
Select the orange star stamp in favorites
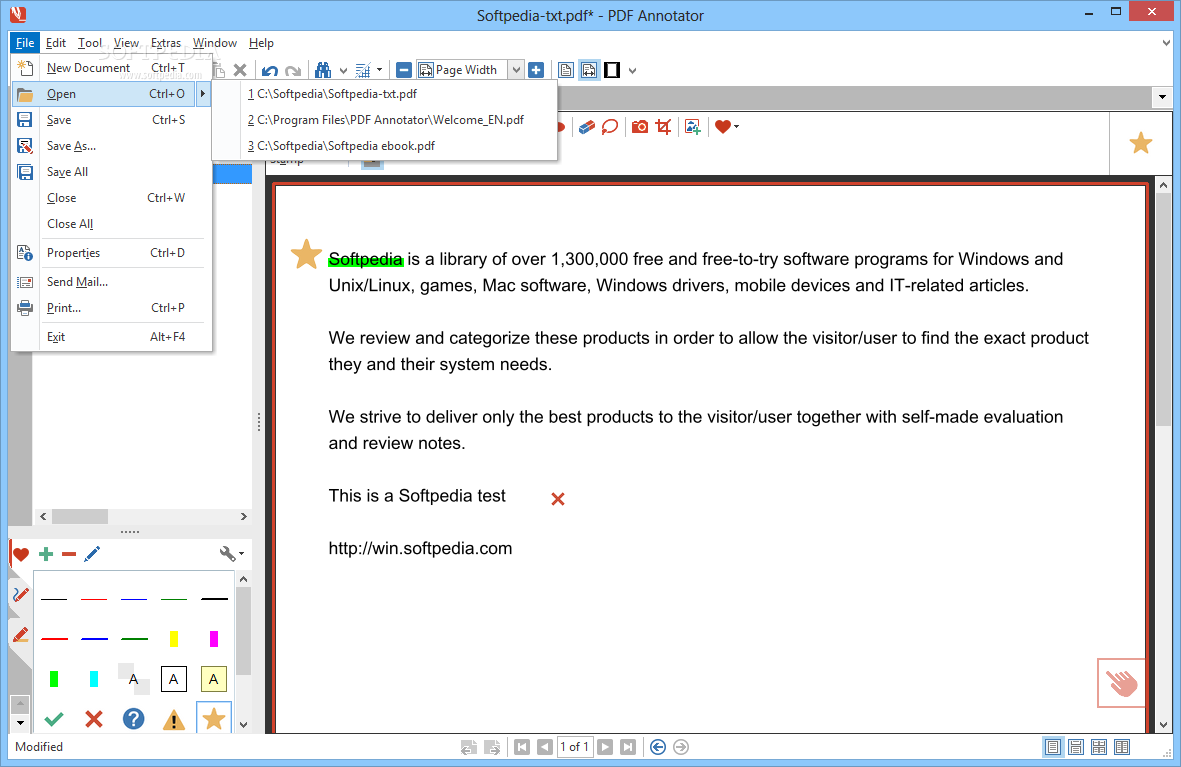click(214, 718)
